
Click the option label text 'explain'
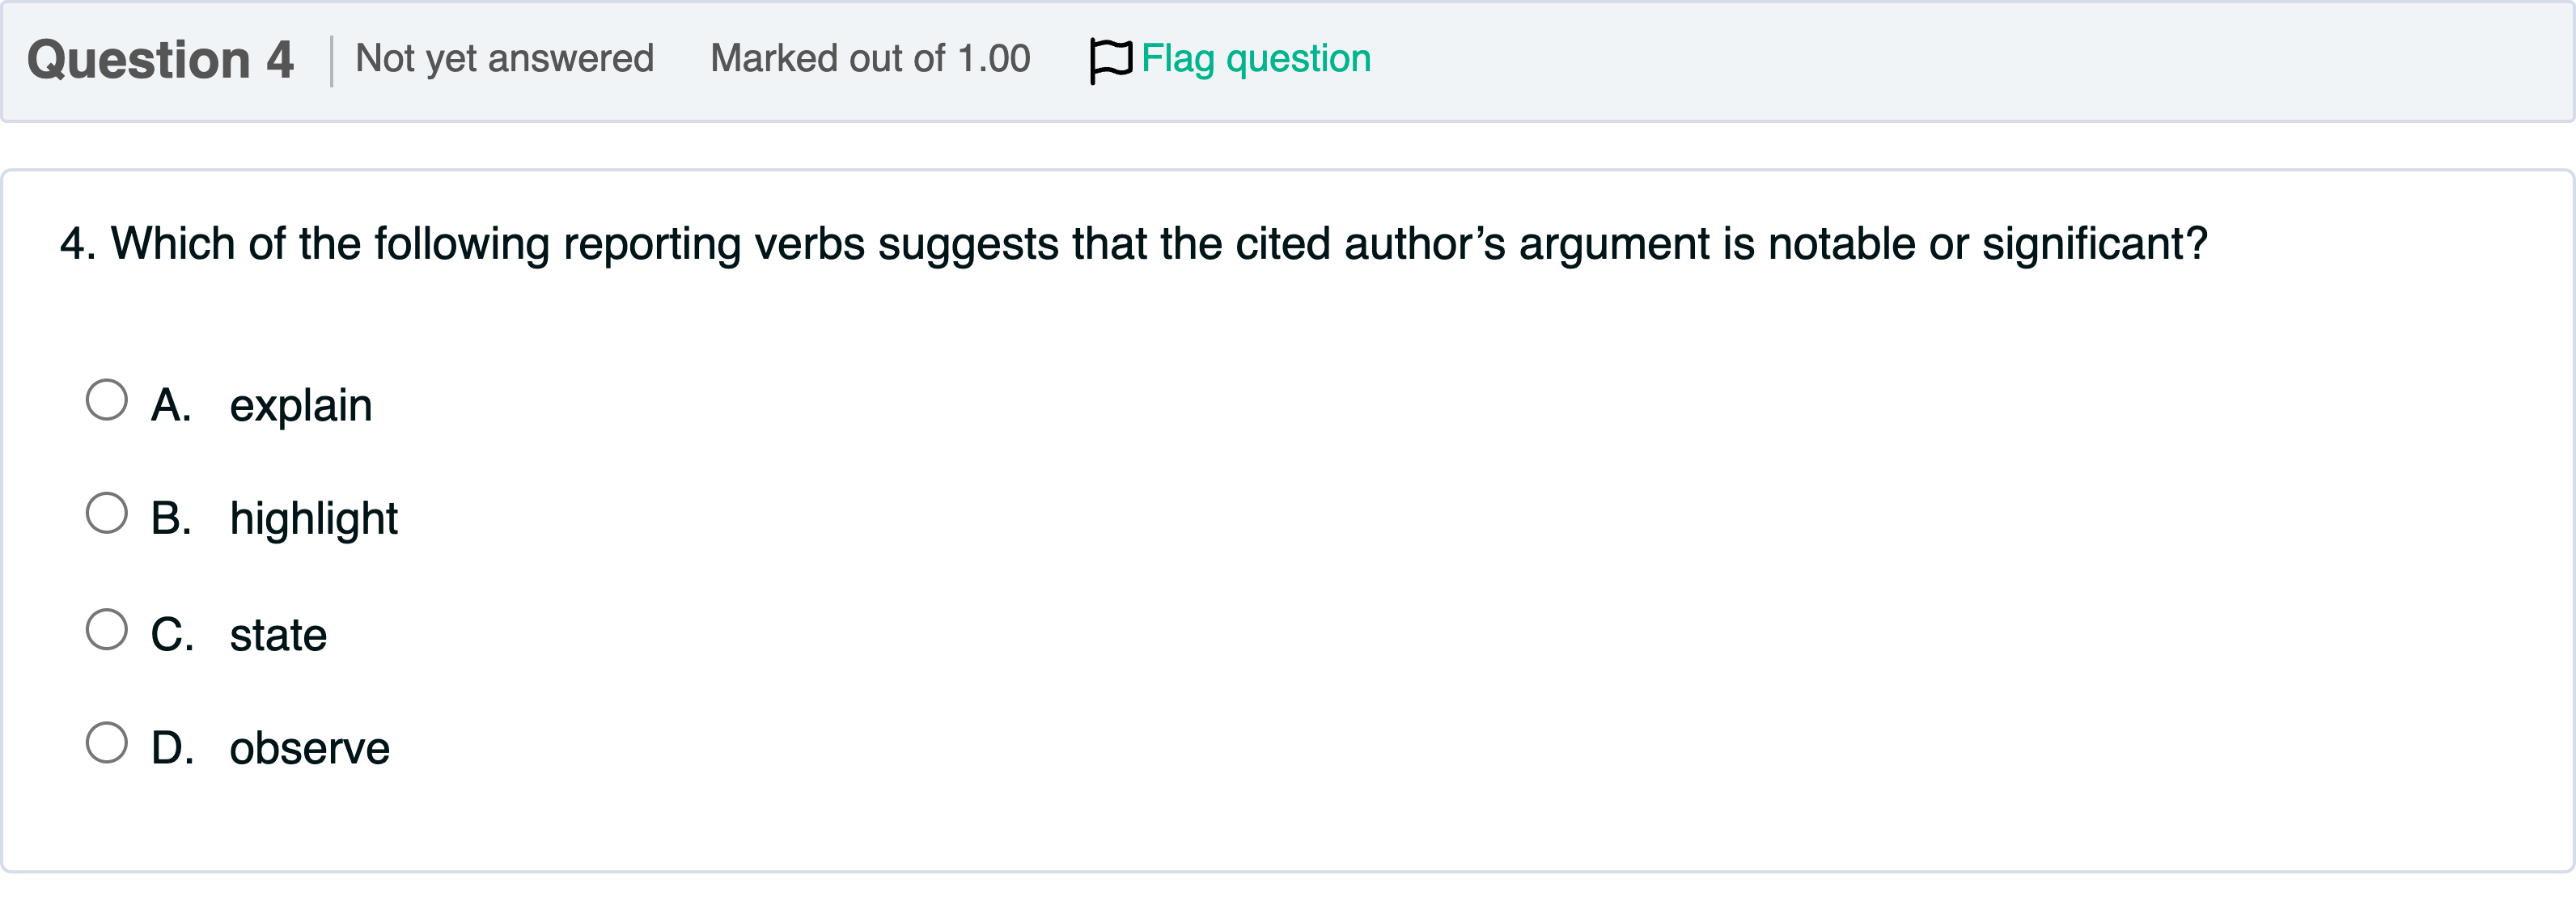coord(300,404)
